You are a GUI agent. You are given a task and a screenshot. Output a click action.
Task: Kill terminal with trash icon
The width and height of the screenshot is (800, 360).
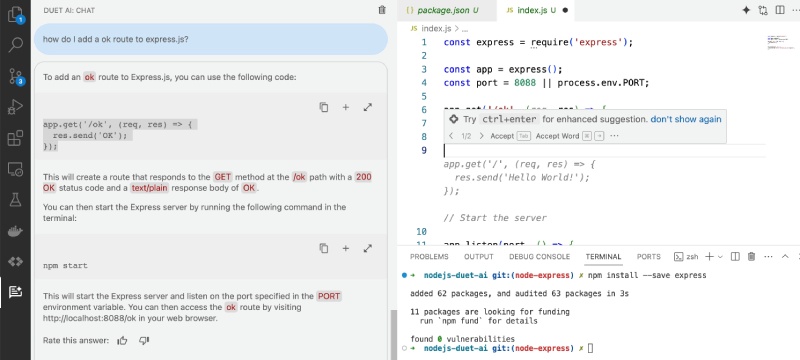coord(751,256)
